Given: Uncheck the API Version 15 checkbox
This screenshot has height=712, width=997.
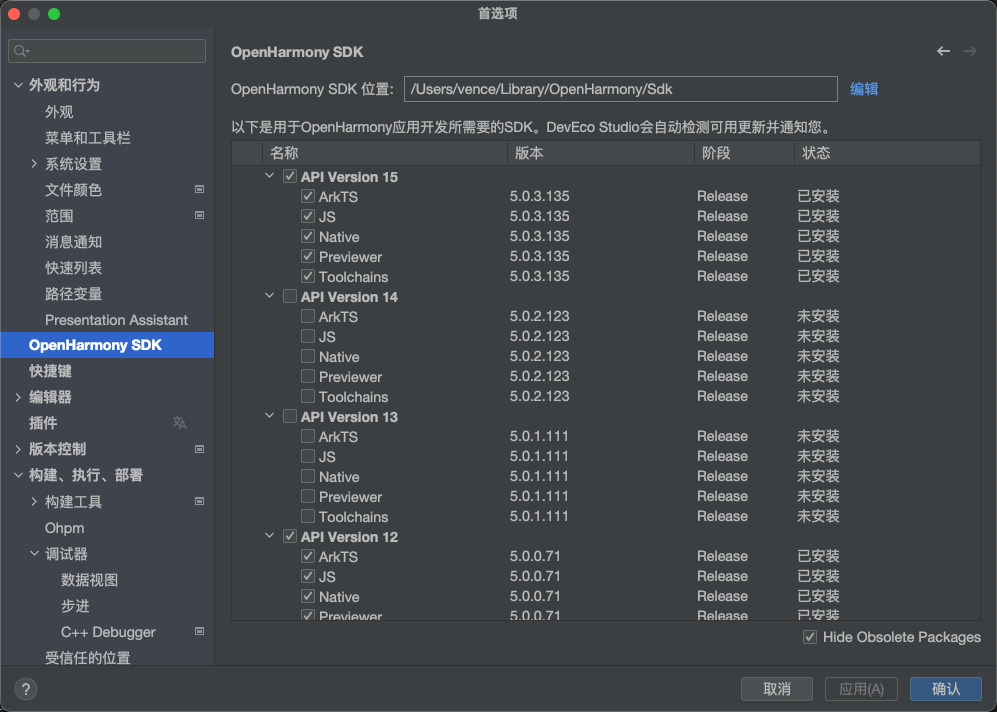Looking at the screenshot, I should pyautogui.click(x=290, y=177).
